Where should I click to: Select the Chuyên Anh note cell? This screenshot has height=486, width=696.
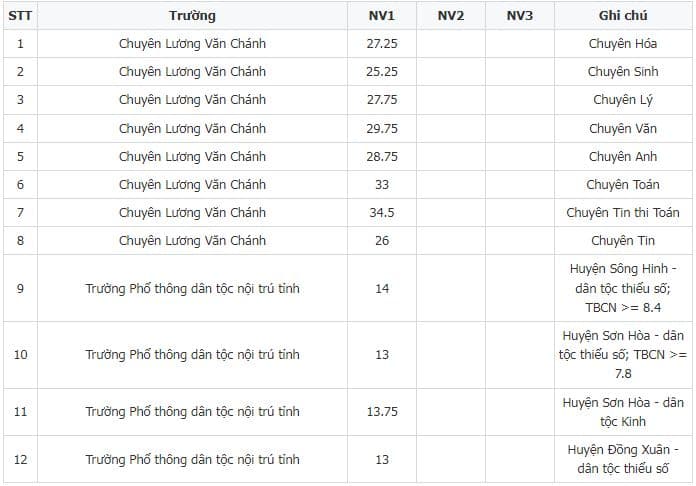click(x=622, y=157)
